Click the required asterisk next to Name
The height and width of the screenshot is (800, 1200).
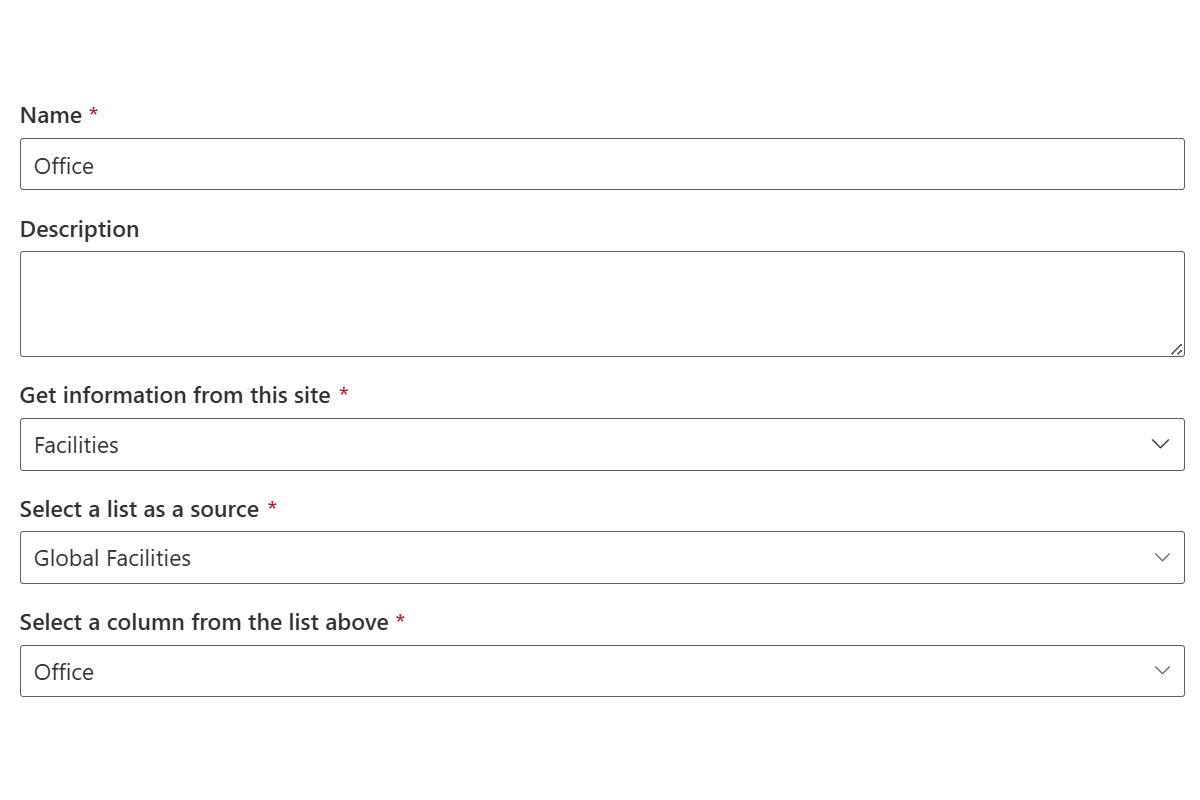coord(93,113)
